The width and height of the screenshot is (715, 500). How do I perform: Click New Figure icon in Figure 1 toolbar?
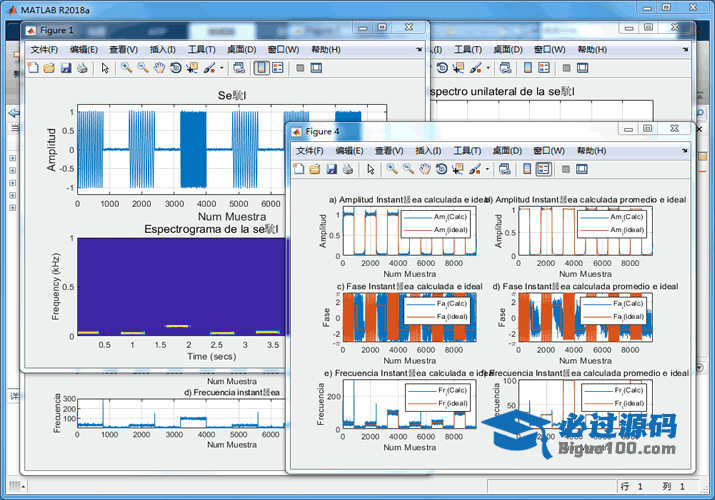[x=33, y=68]
